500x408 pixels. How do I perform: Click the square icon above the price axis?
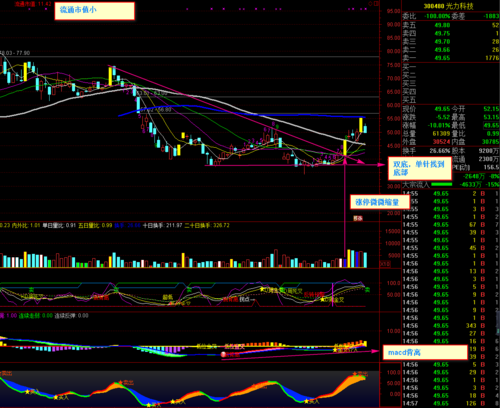[x=376, y=4]
